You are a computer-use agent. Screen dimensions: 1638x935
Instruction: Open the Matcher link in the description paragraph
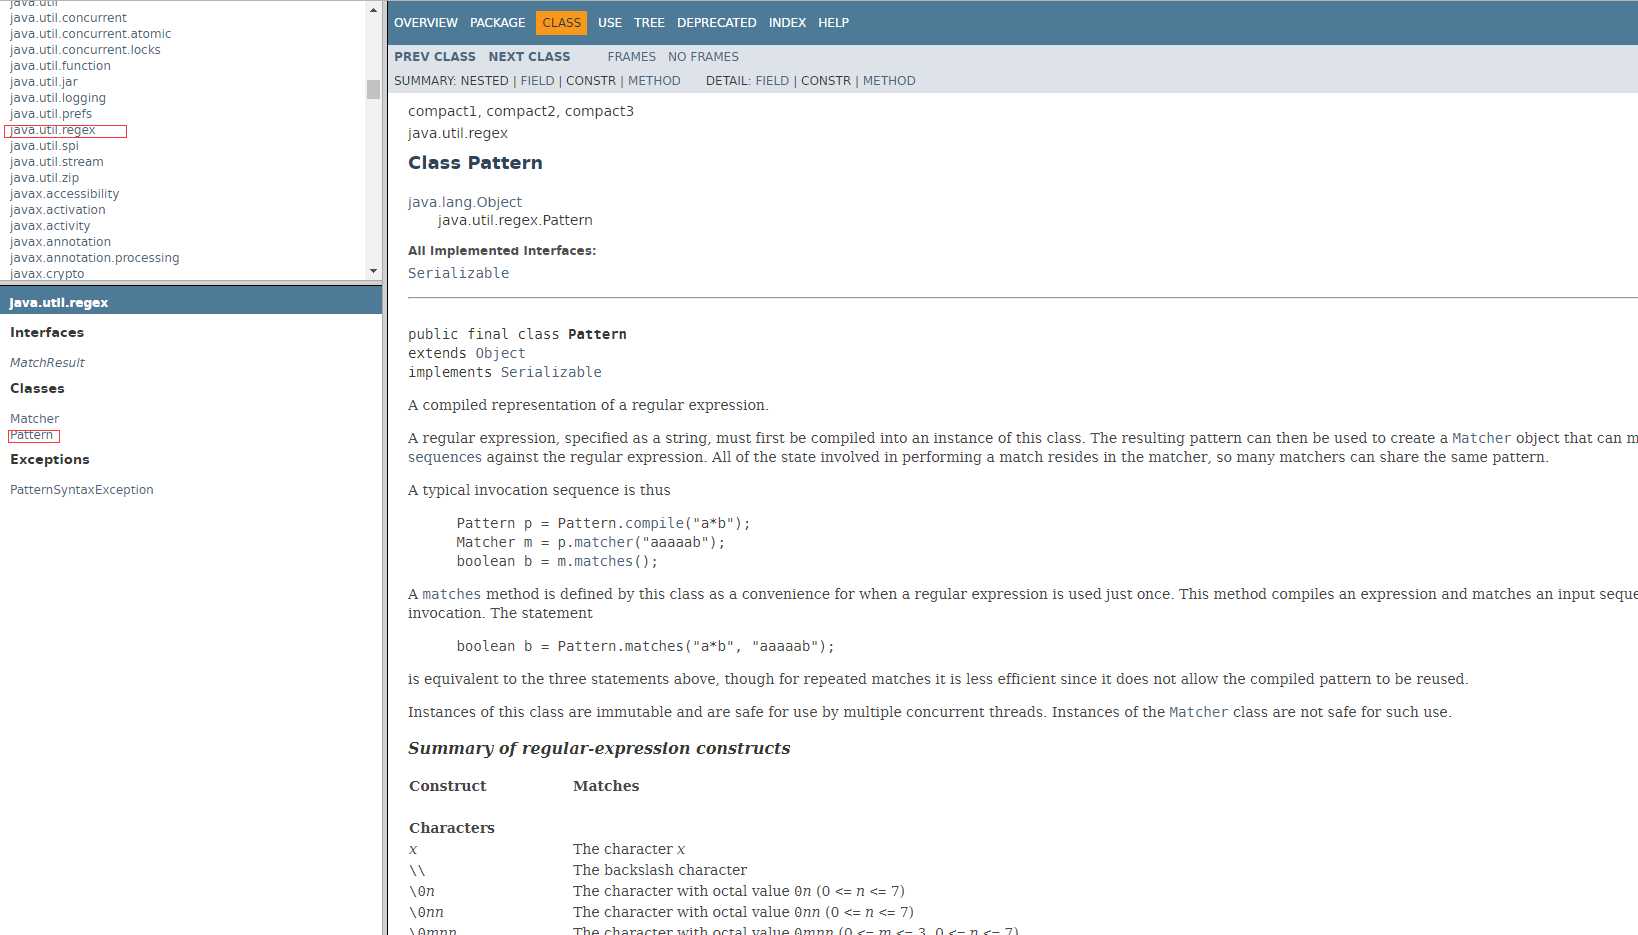pyautogui.click(x=1481, y=438)
